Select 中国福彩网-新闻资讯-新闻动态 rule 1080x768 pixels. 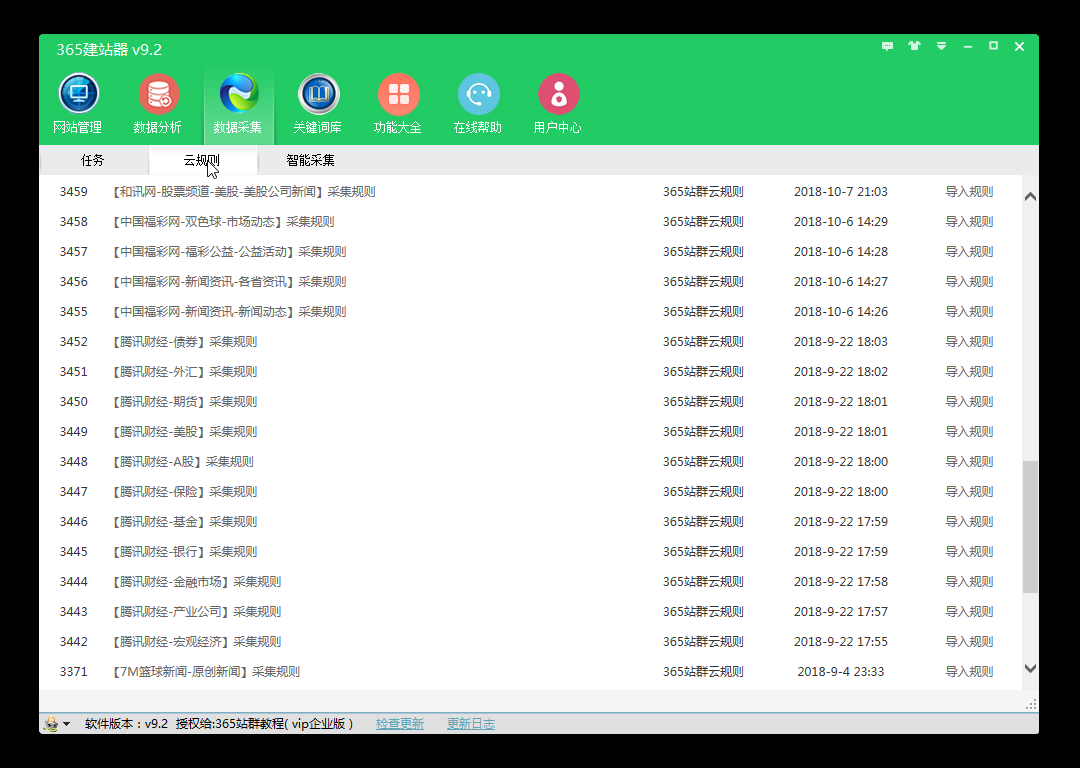point(229,311)
